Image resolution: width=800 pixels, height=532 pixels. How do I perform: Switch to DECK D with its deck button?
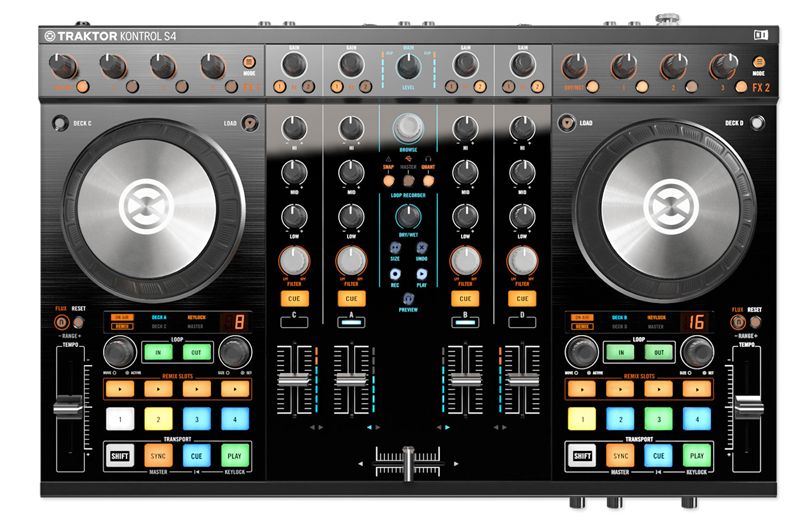757,122
